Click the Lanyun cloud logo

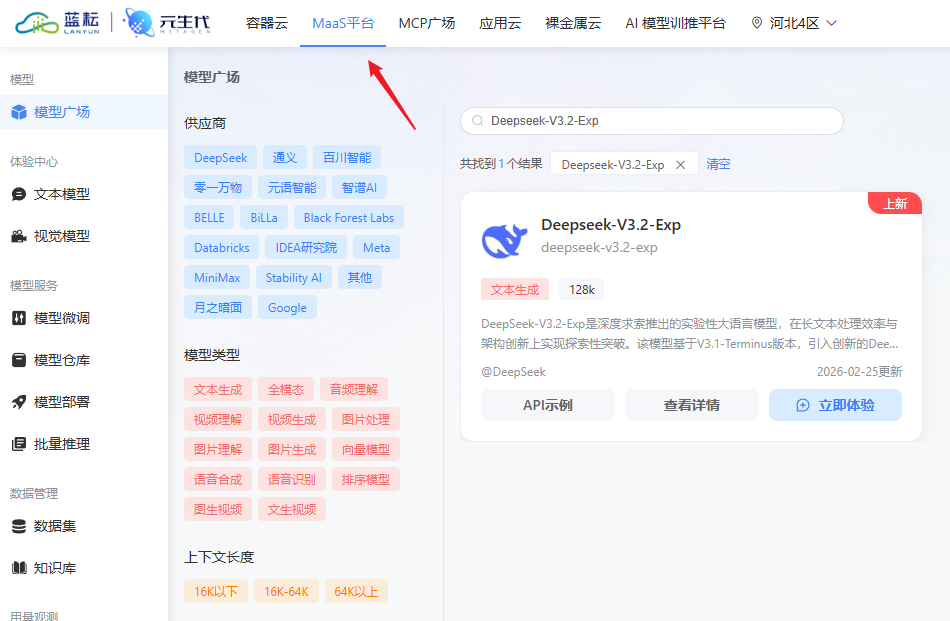tap(58, 22)
